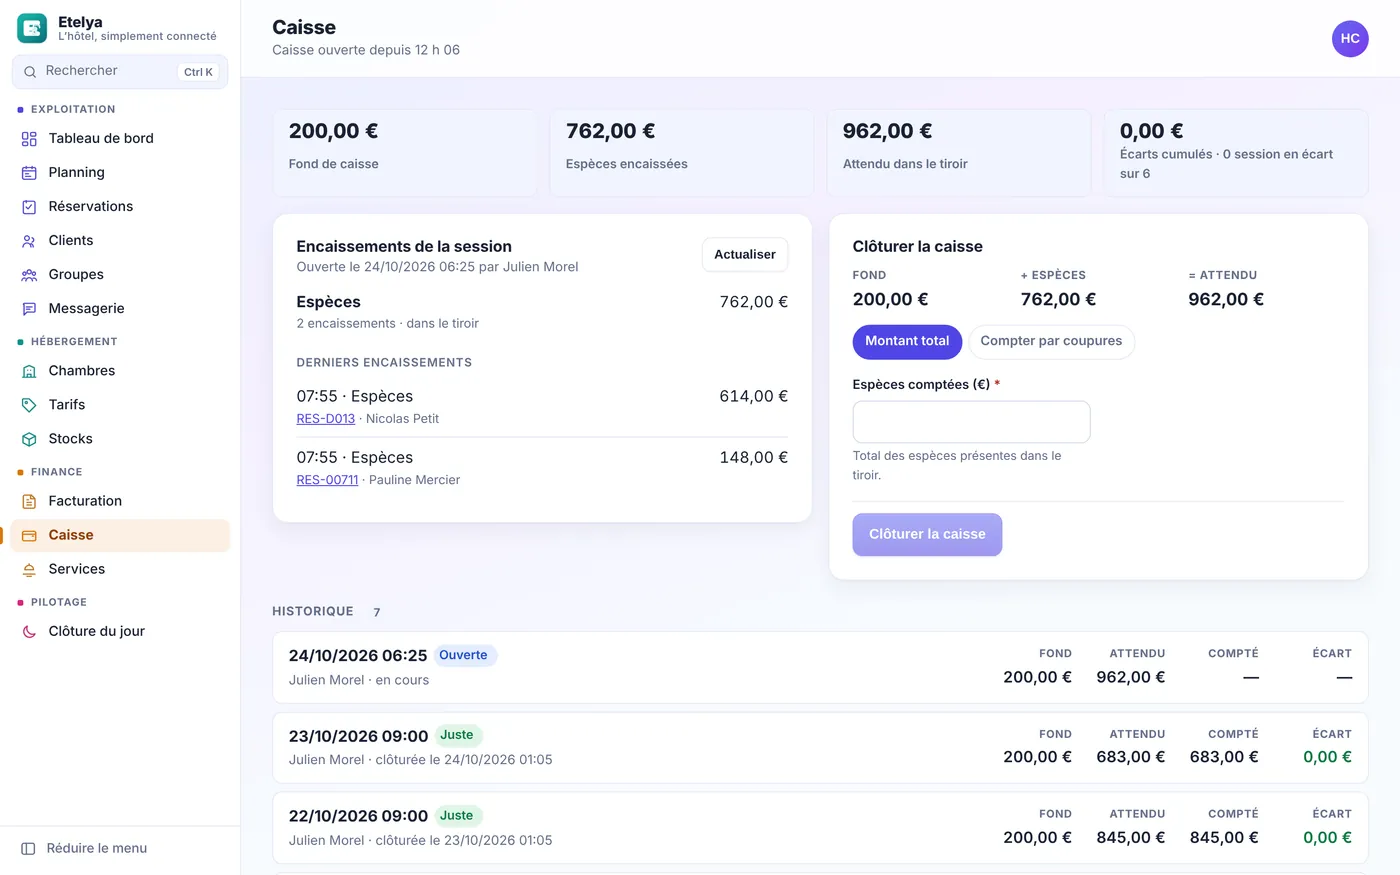Open the 24/10/2026 06:25 Ouverte session row
Viewport: 1400px width, 875px height.
point(820,667)
